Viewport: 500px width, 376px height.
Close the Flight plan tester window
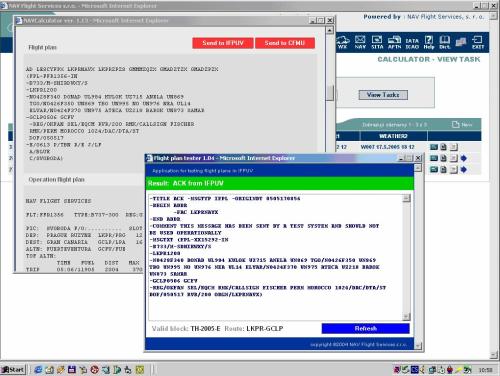(418, 158)
